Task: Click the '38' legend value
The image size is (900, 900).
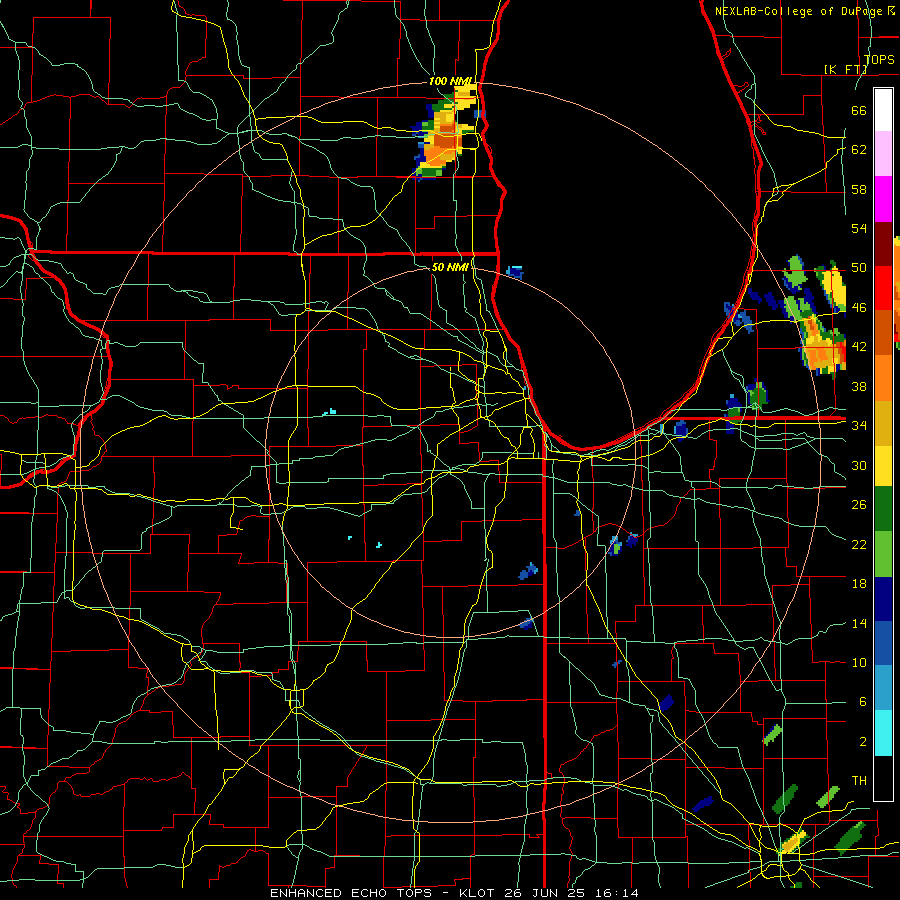Action: click(x=859, y=387)
